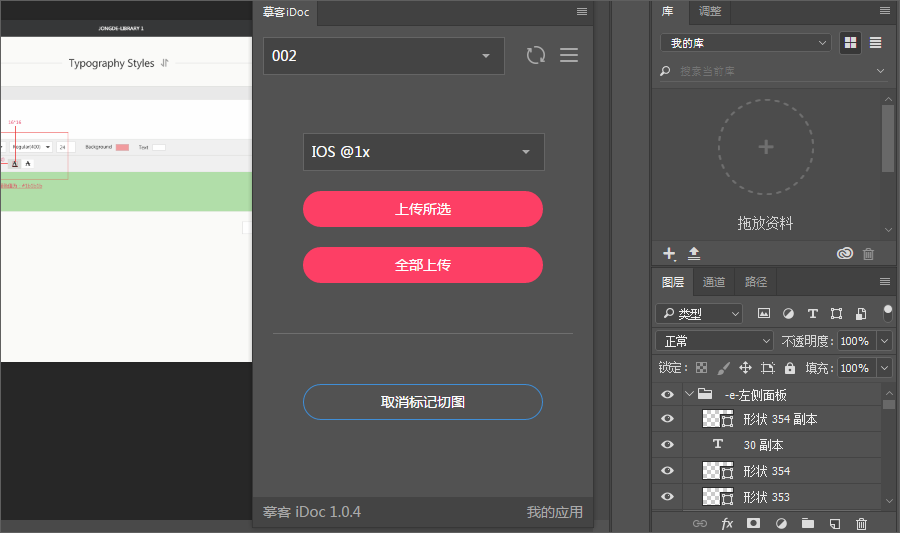Click the library search input field

pyautogui.click(x=773, y=71)
